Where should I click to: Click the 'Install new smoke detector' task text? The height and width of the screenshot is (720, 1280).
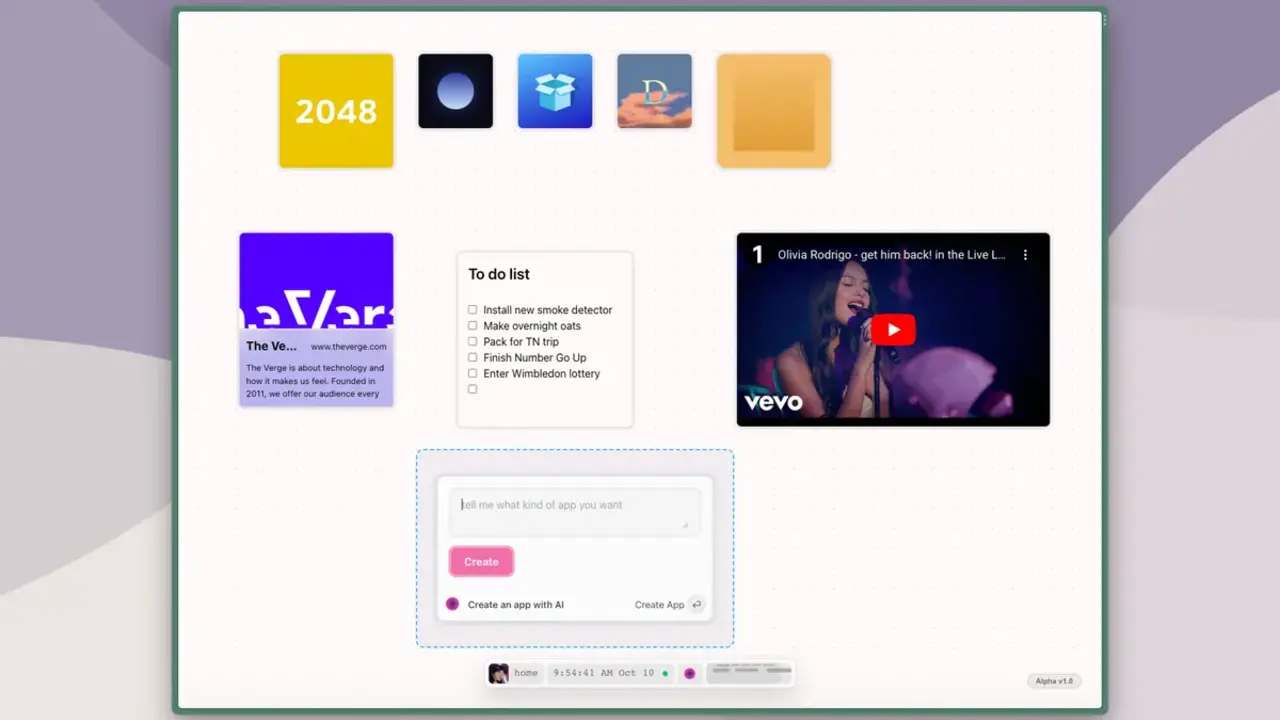(x=548, y=310)
